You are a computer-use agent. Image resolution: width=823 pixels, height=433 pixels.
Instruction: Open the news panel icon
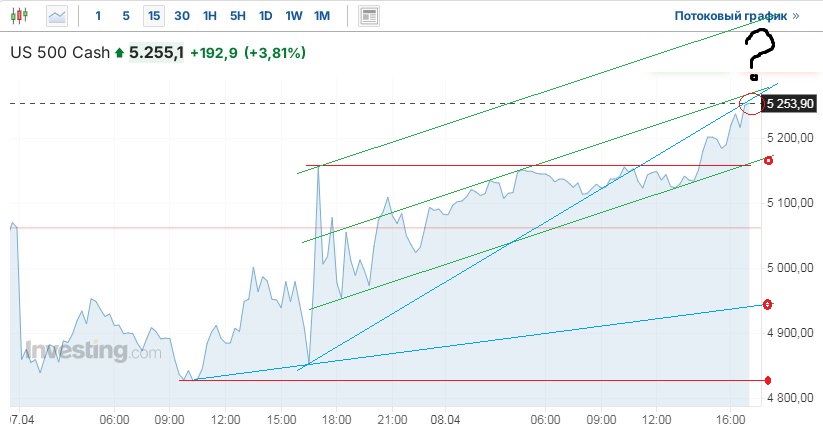[x=370, y=16]
